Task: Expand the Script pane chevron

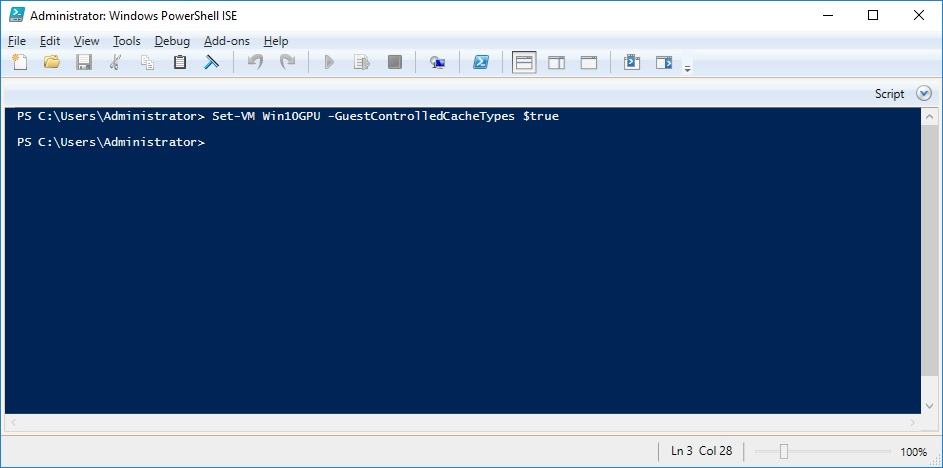Action: (x=924, y=94)
